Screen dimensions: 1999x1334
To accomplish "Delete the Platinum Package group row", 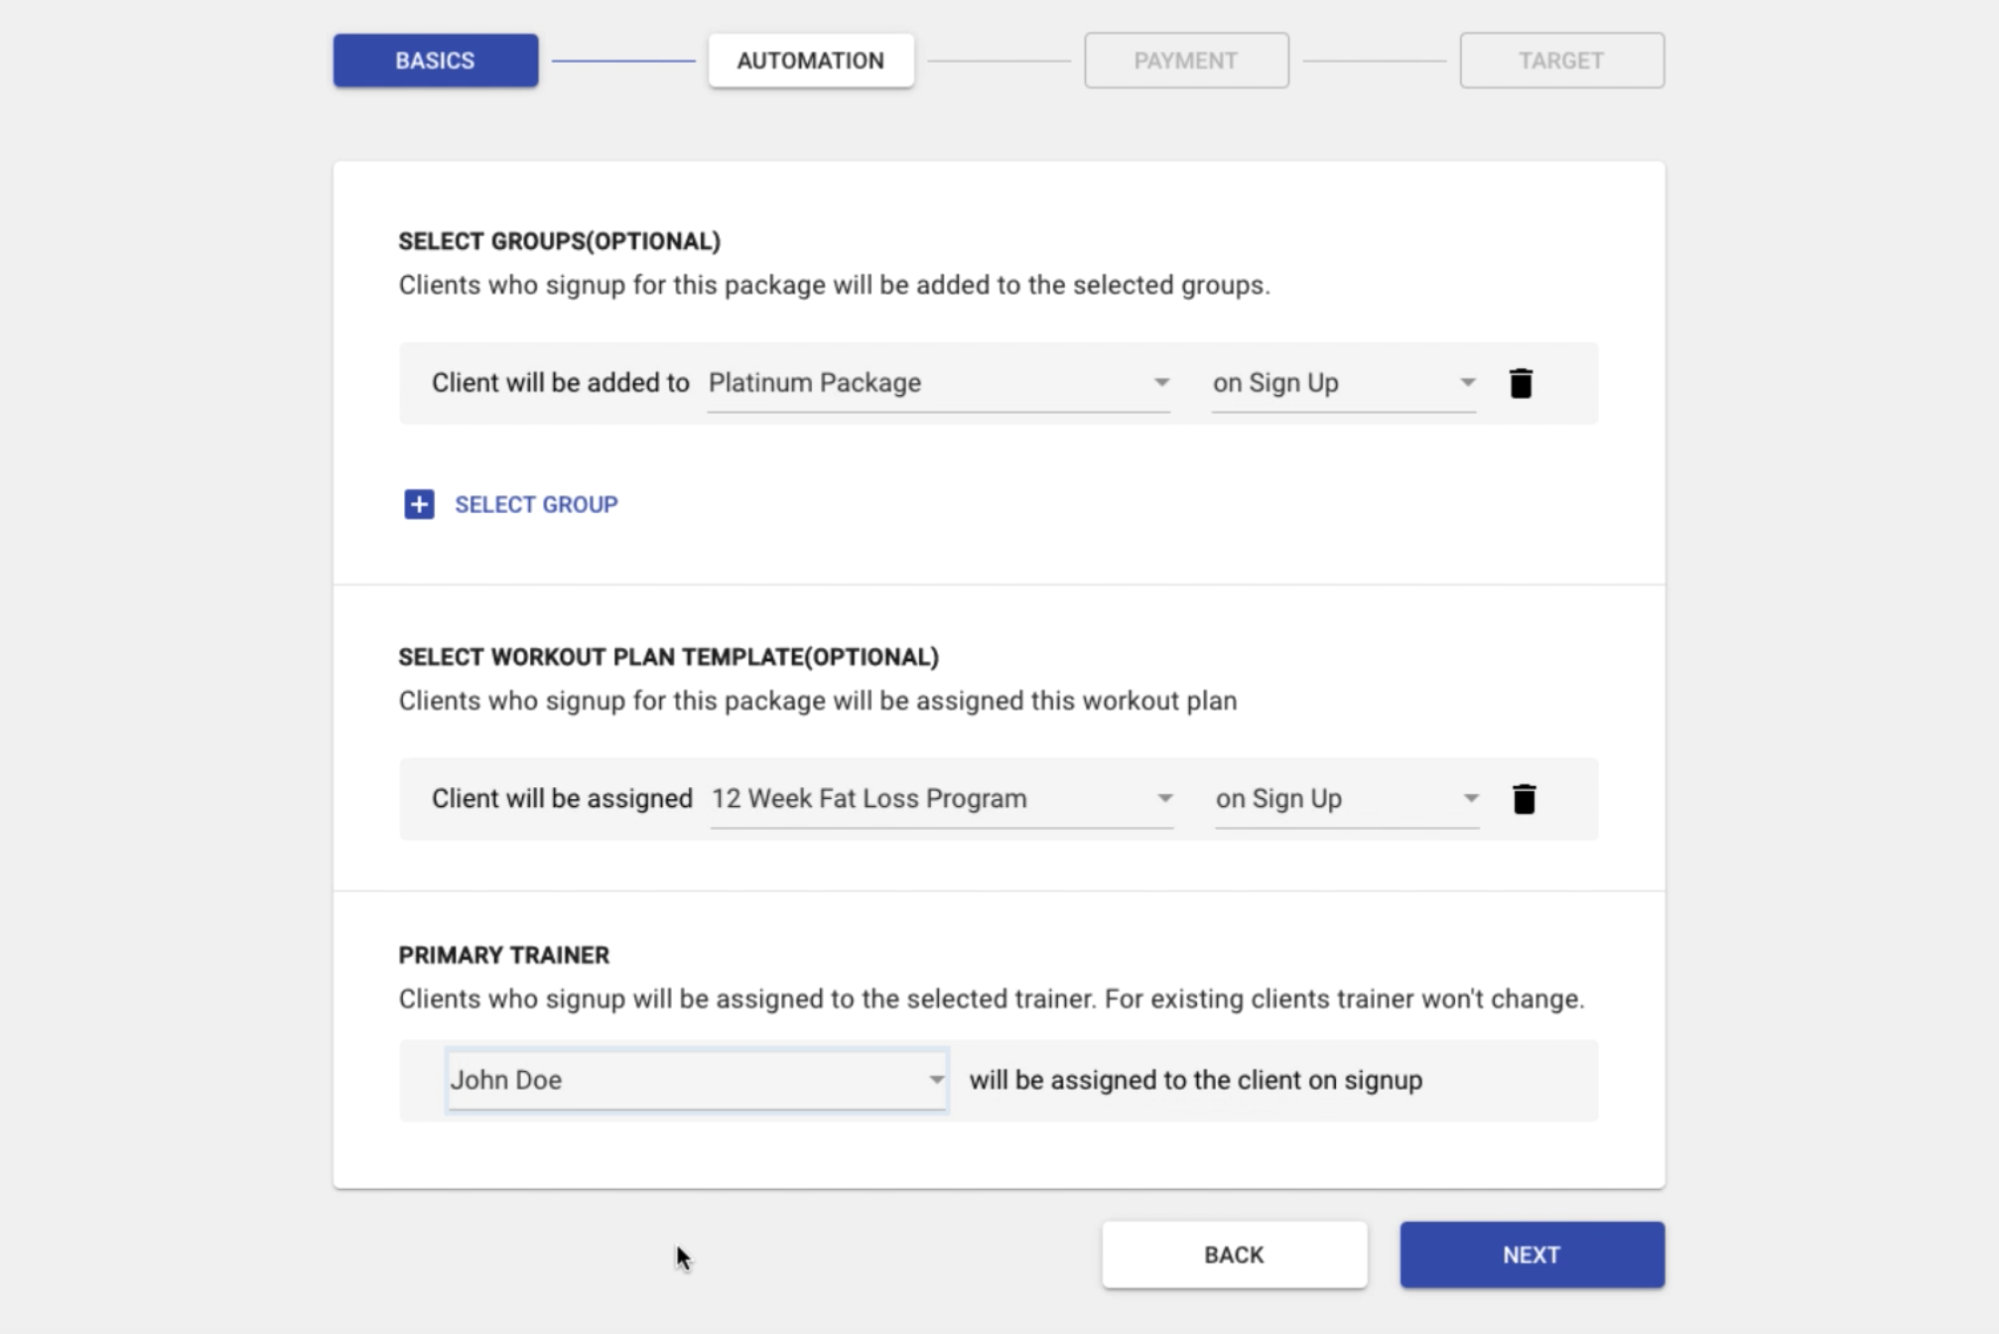I will point(1520,383).
